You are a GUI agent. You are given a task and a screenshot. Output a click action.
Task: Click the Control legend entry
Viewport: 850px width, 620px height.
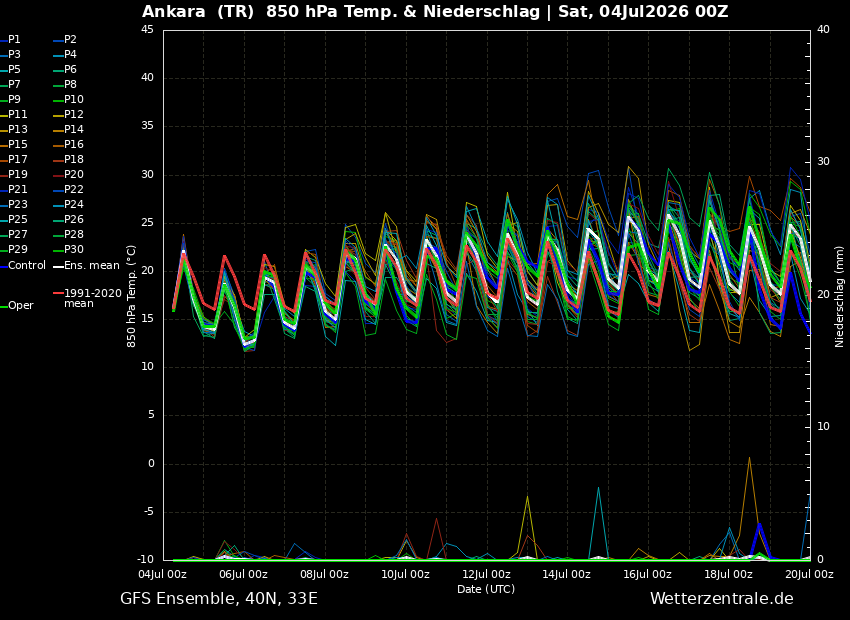pyautogui.click(x=23, y=266)
